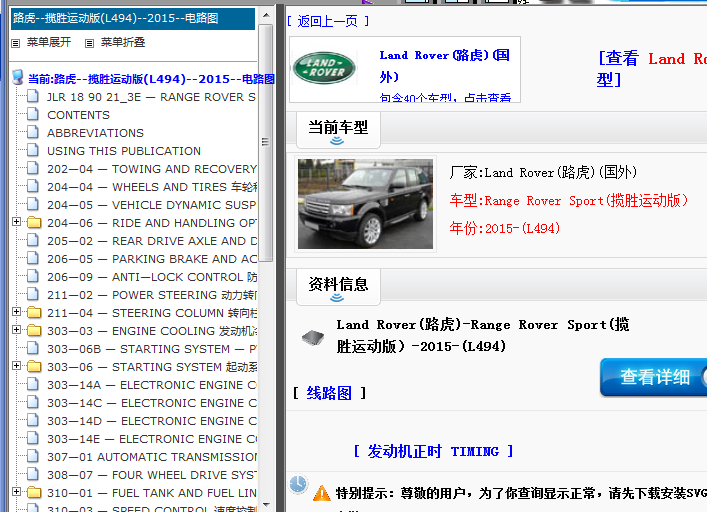
Task: Click the clock icon near the special notice
Action: tap(298, 485)
